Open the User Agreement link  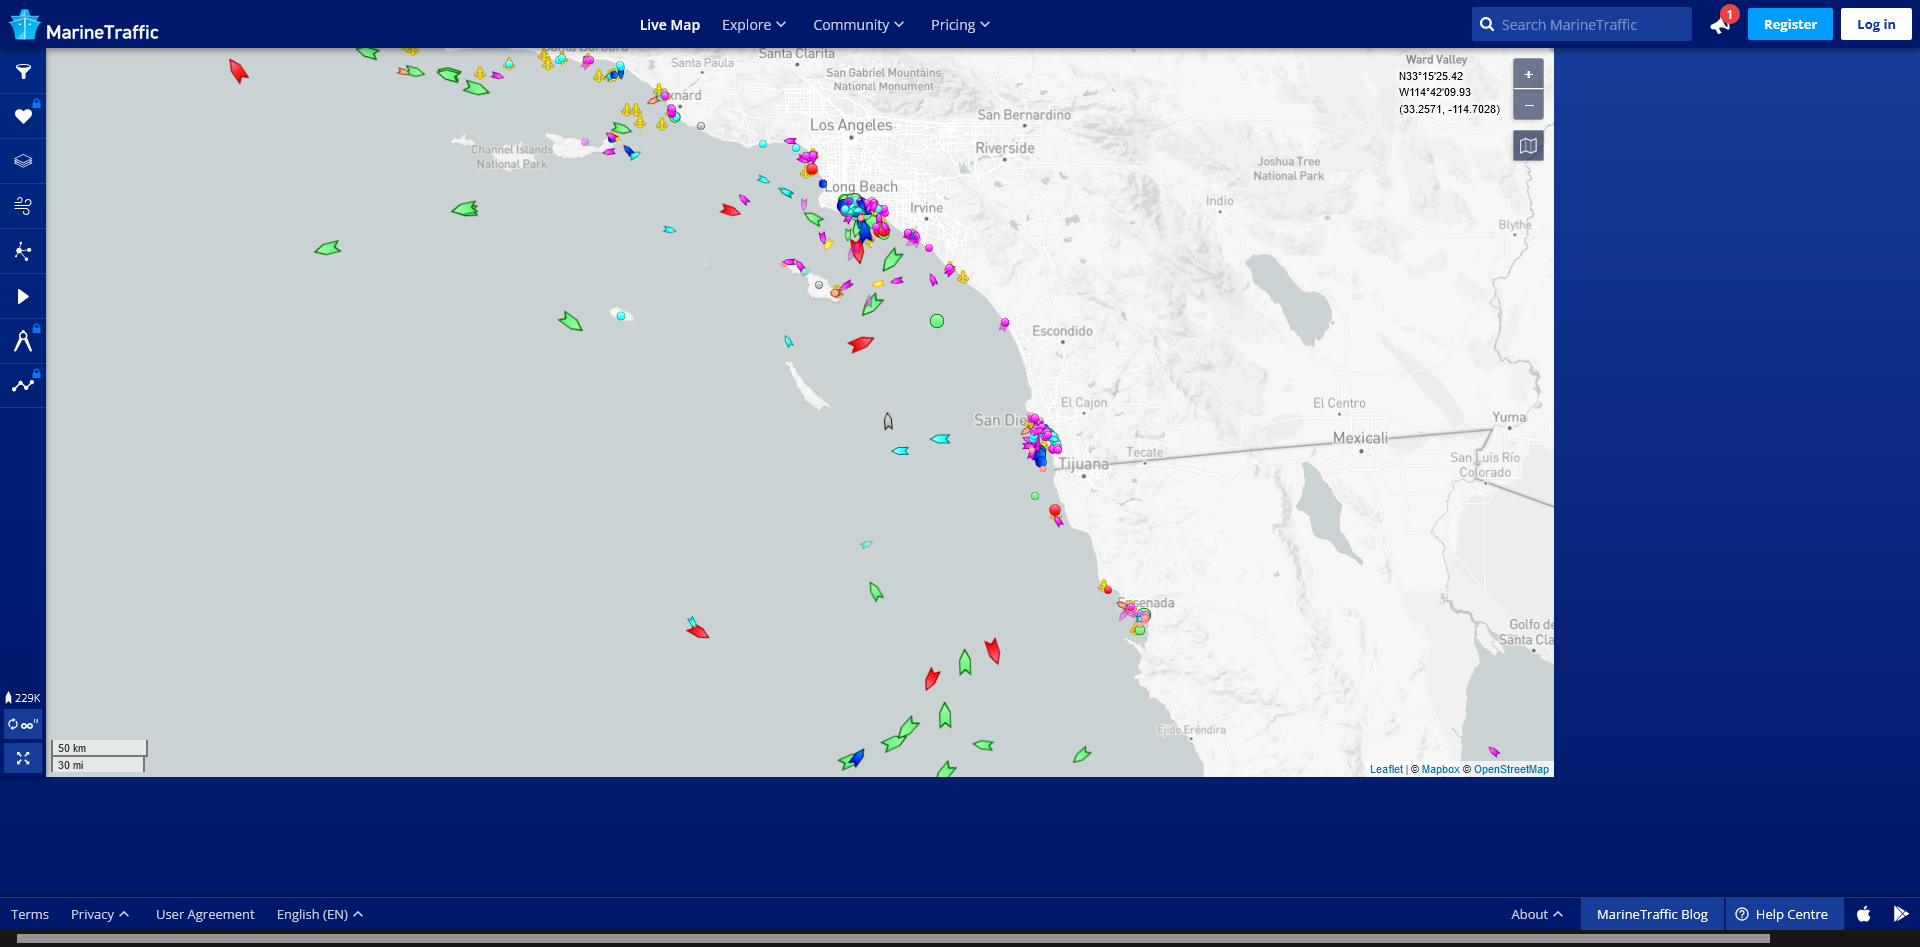click(x=205, y=914)
